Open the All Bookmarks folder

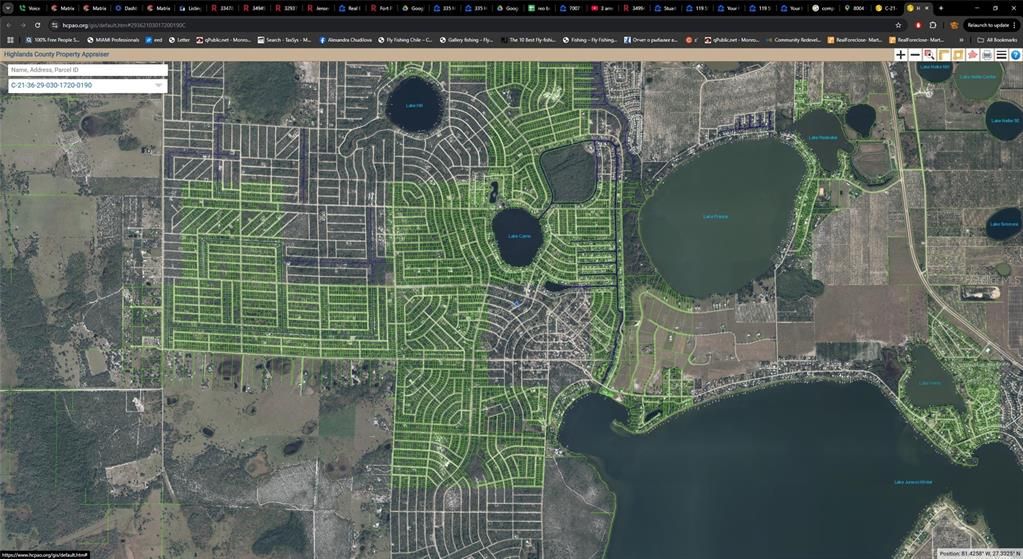coord(997,40)
